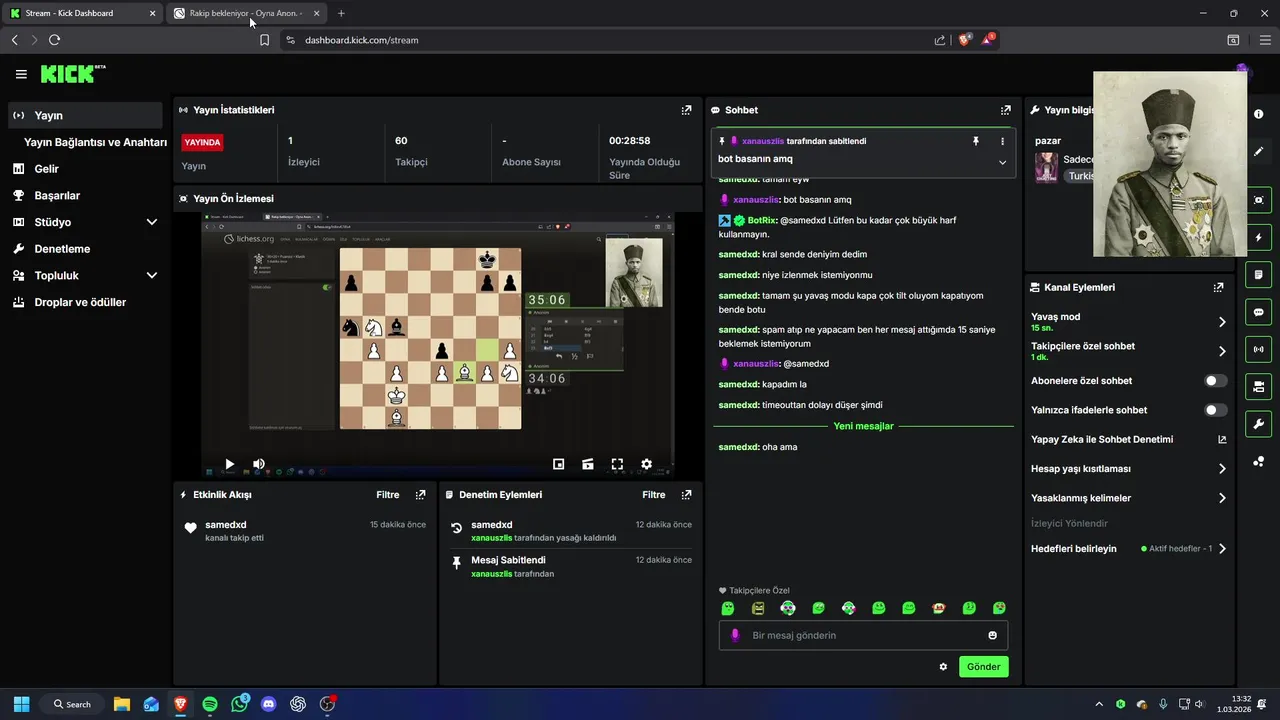Open settings gear in stream preview player

point(646,464)
